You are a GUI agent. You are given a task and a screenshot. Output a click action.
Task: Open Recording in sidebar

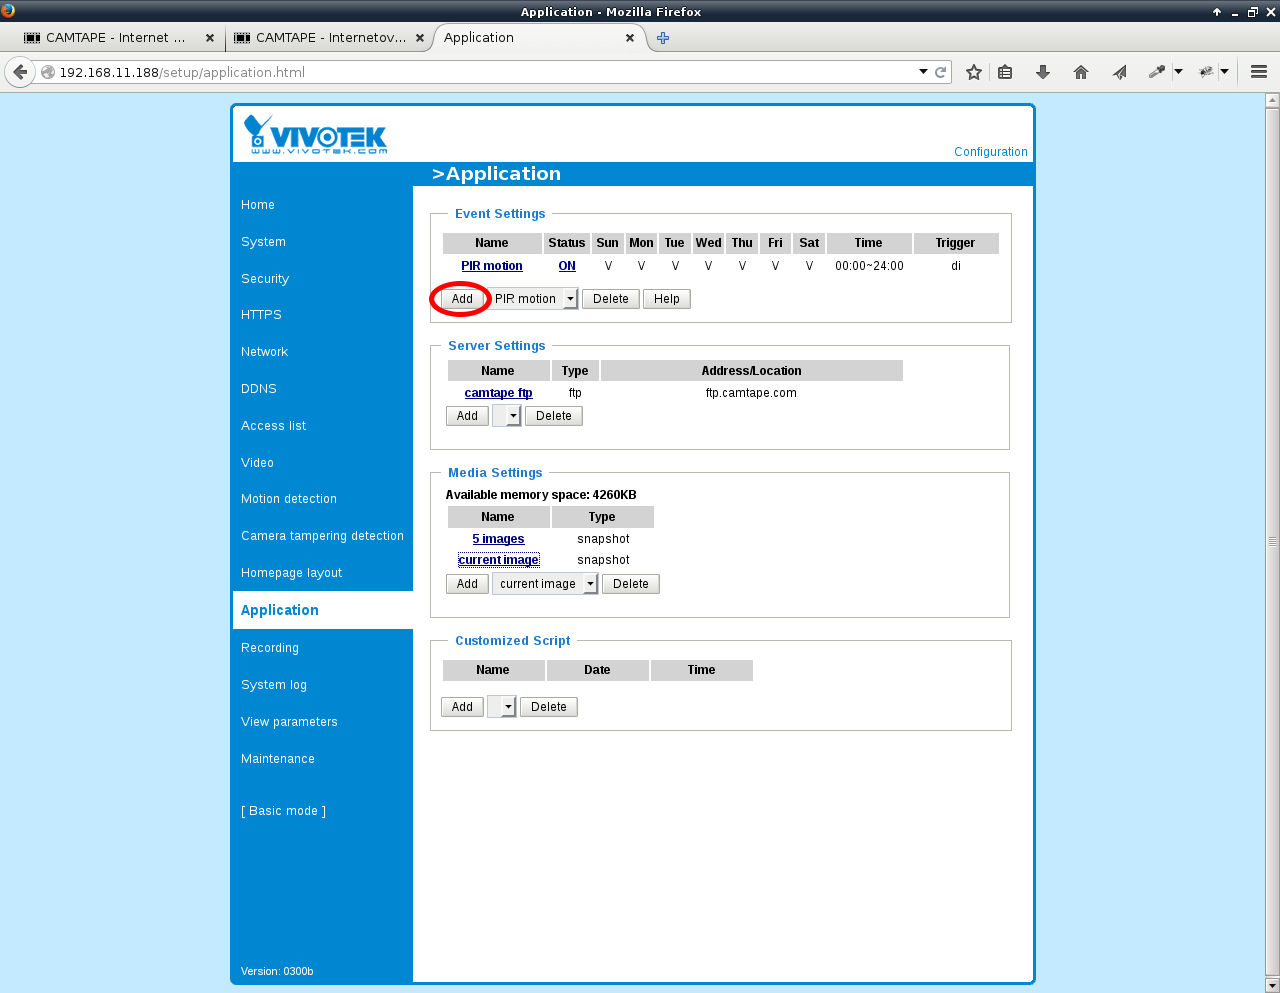pos(270,648)
